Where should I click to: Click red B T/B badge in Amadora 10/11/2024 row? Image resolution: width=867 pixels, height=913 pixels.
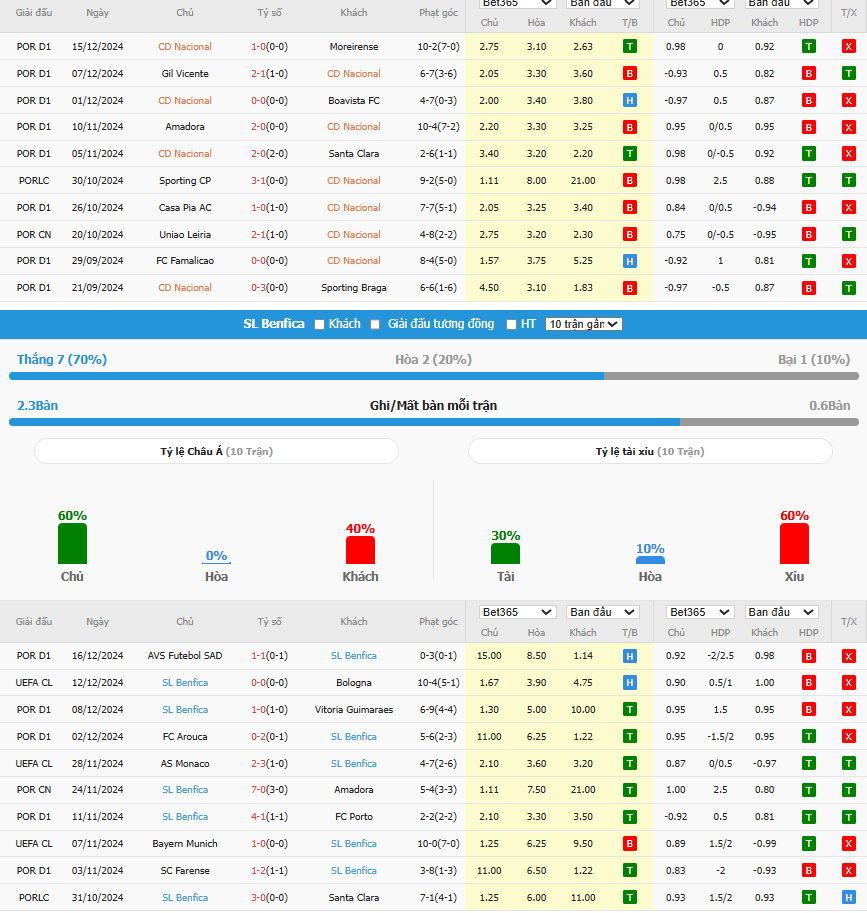pos(629,127)
